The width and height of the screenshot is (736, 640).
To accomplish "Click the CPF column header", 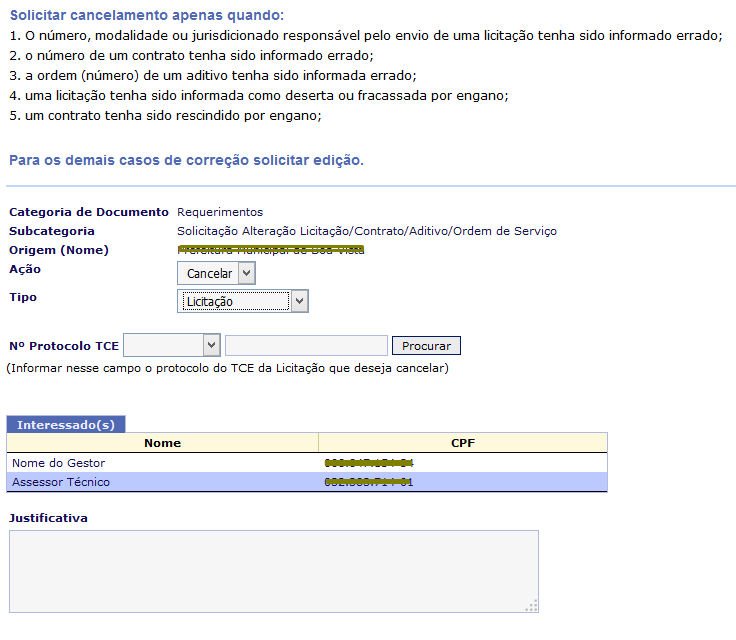I will [462, 442].
